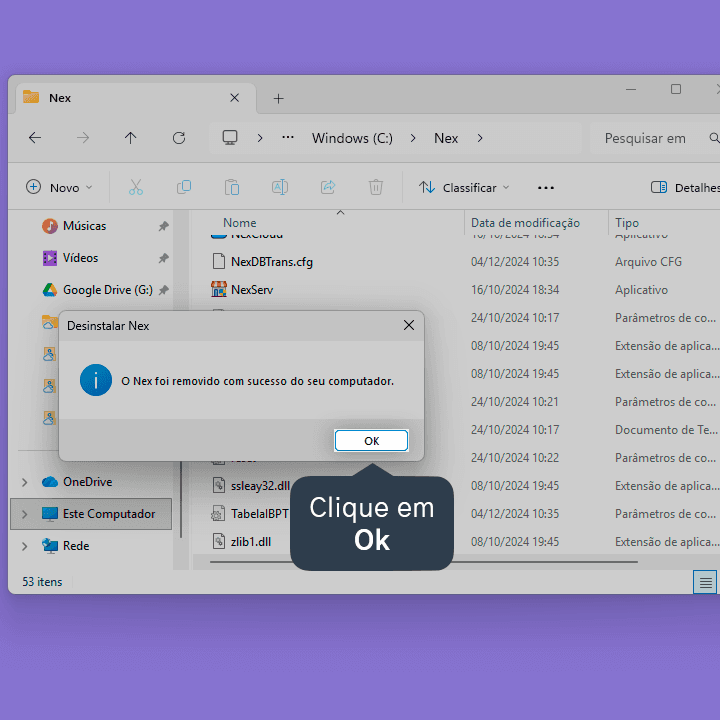Switch to details view layout icon

705,583
